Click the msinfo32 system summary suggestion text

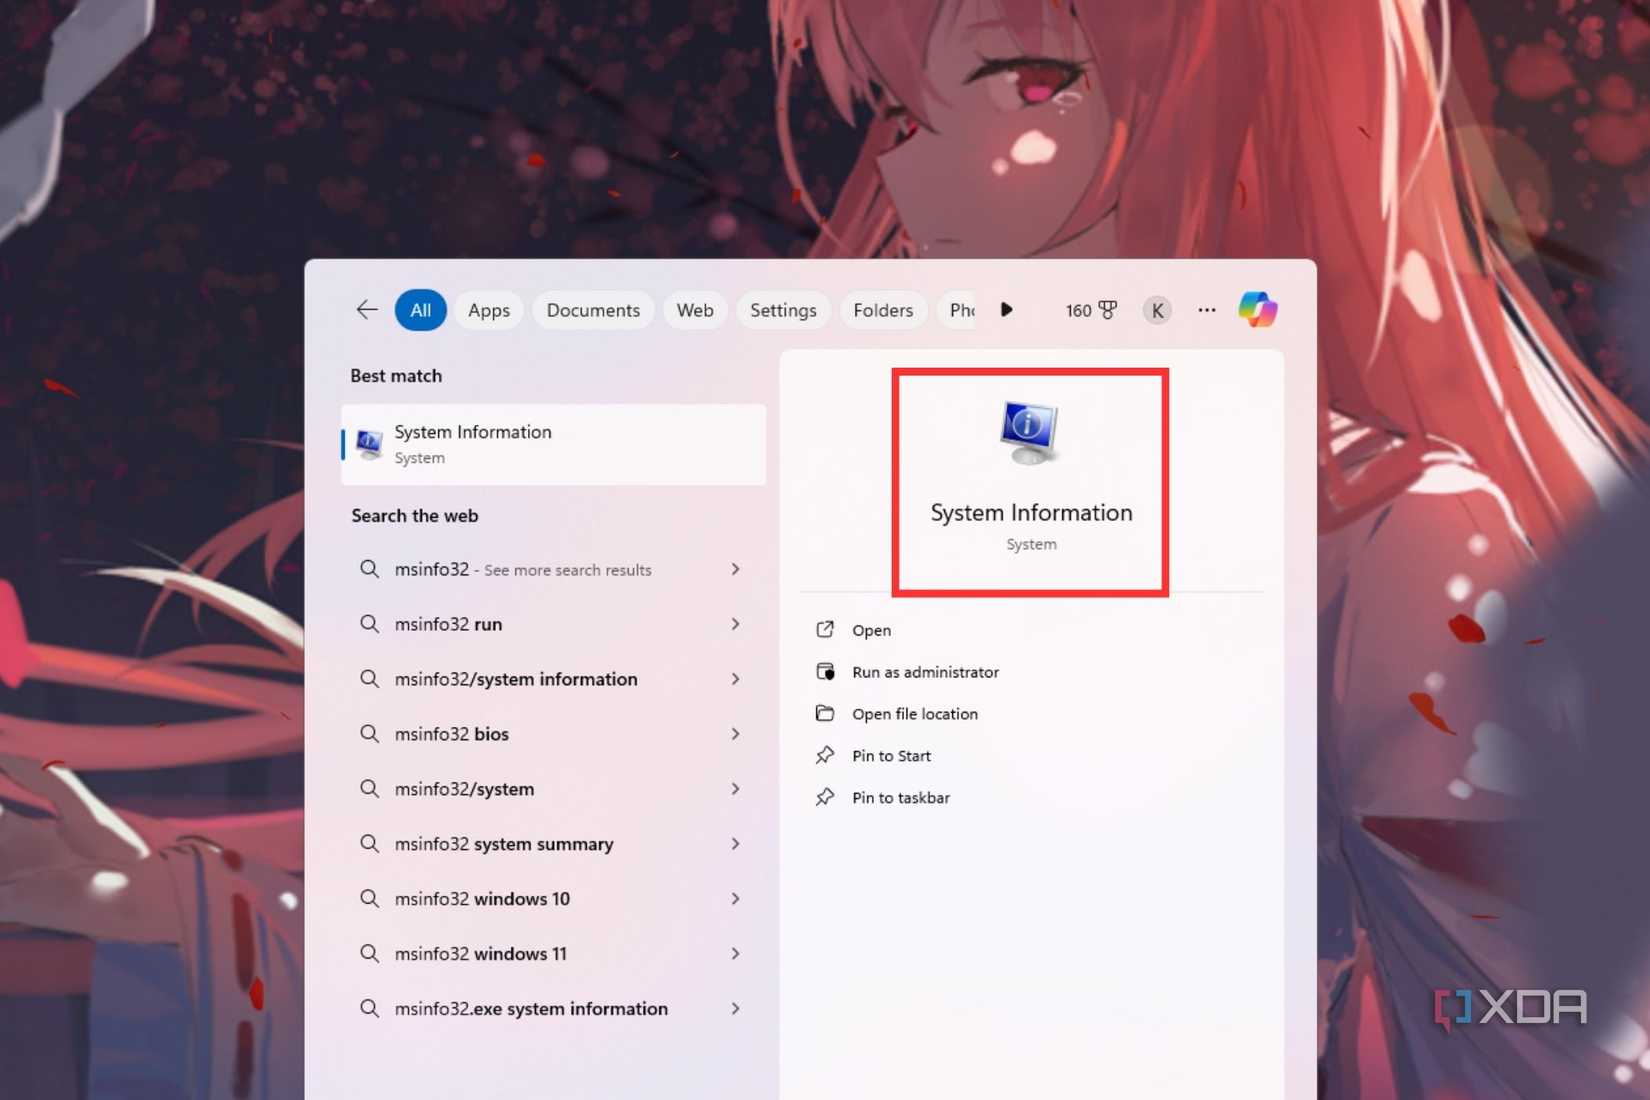(x=504, y=844)
